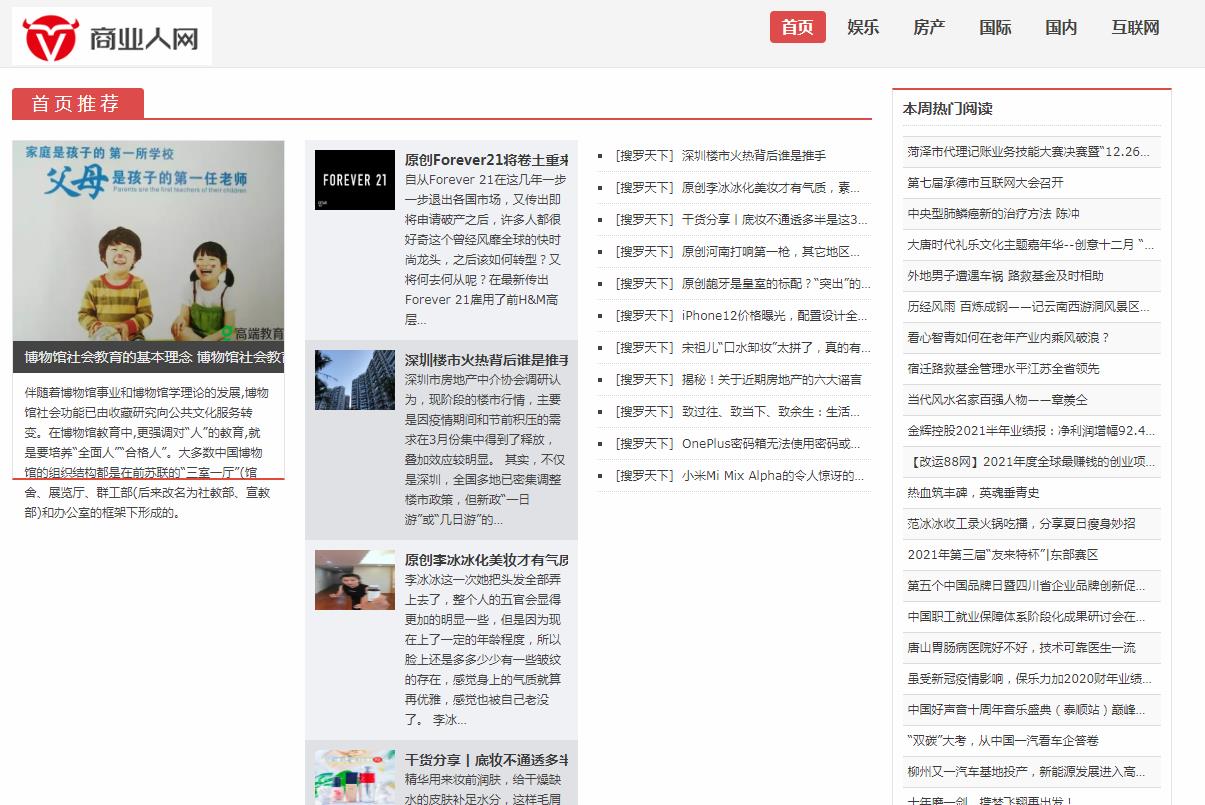Click the 本周热门阅读 sidebar heading
Image resolution: width=1205 pixels, height=805 pixels.
tap(947, 109)
